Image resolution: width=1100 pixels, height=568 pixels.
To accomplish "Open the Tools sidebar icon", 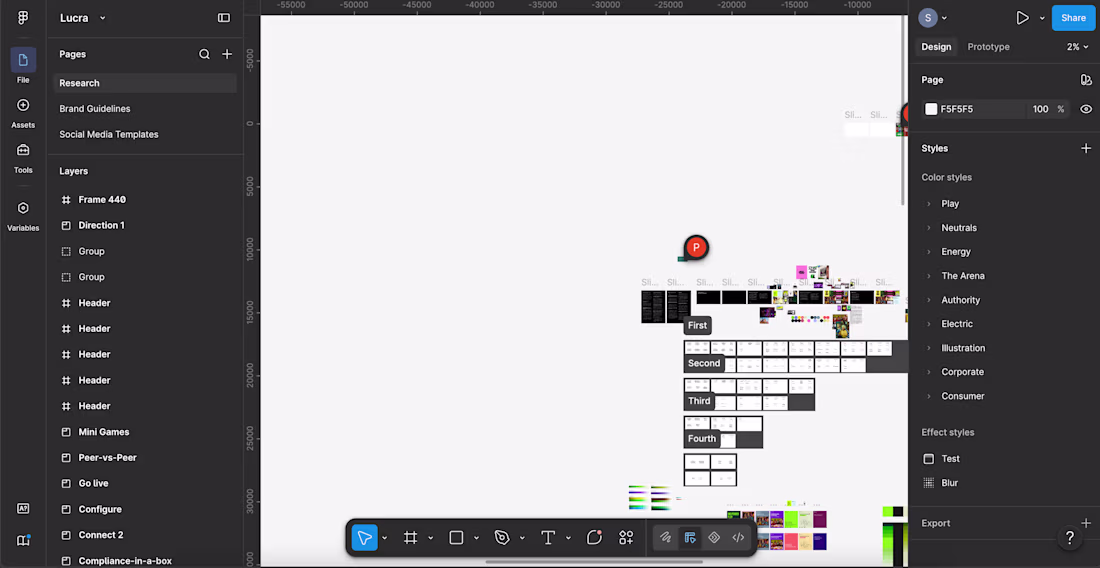I will (x=23, y=150).
